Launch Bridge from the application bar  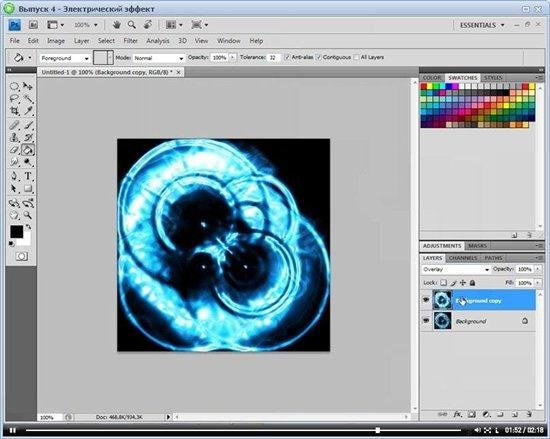pyautogui.click(x=33, y=25)
